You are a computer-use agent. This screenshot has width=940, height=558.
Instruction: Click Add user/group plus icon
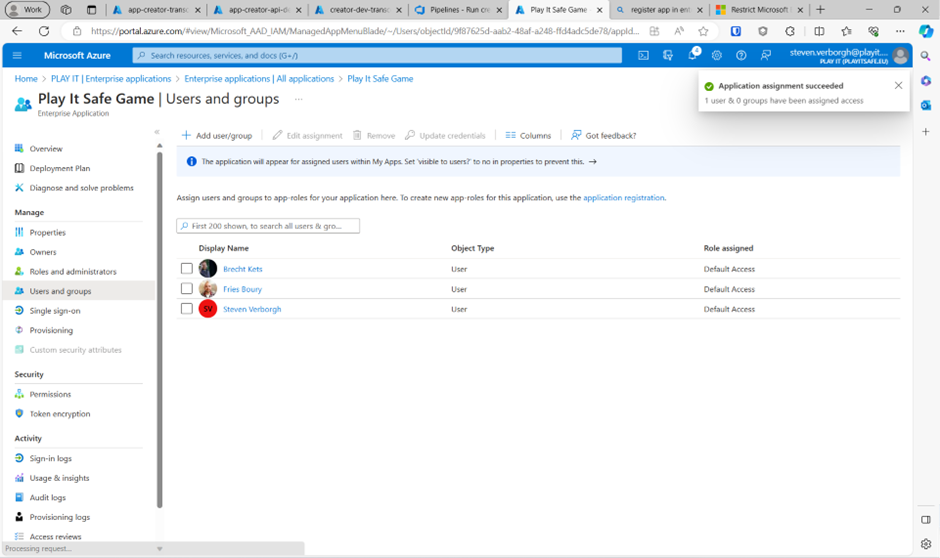click(x=187, y=135)
